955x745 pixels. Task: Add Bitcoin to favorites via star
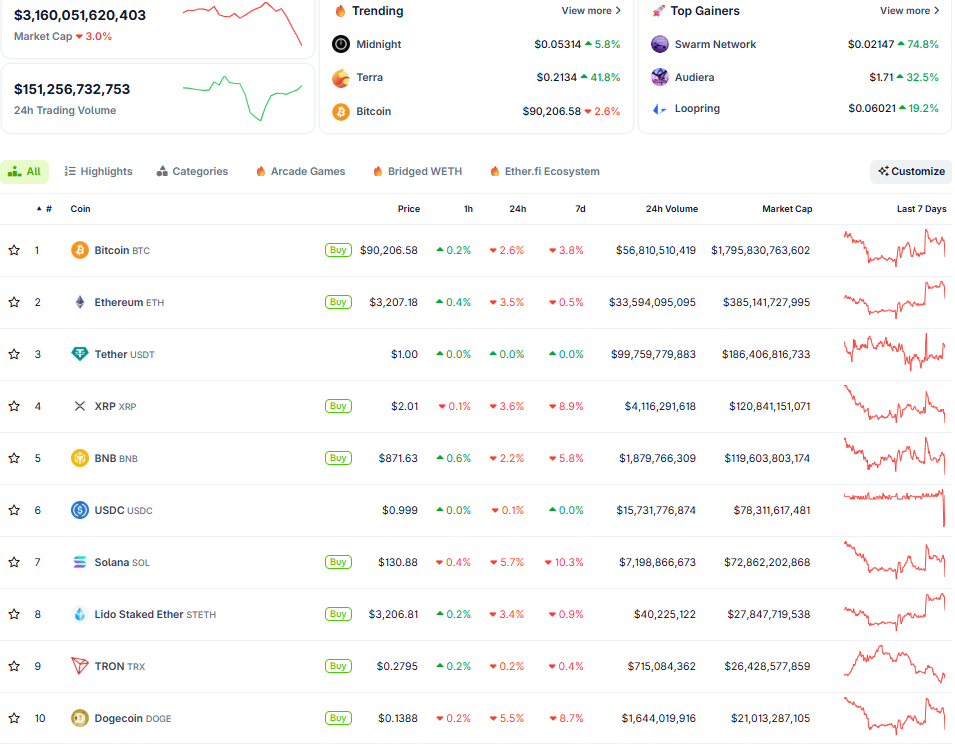[x=14, y=250]
